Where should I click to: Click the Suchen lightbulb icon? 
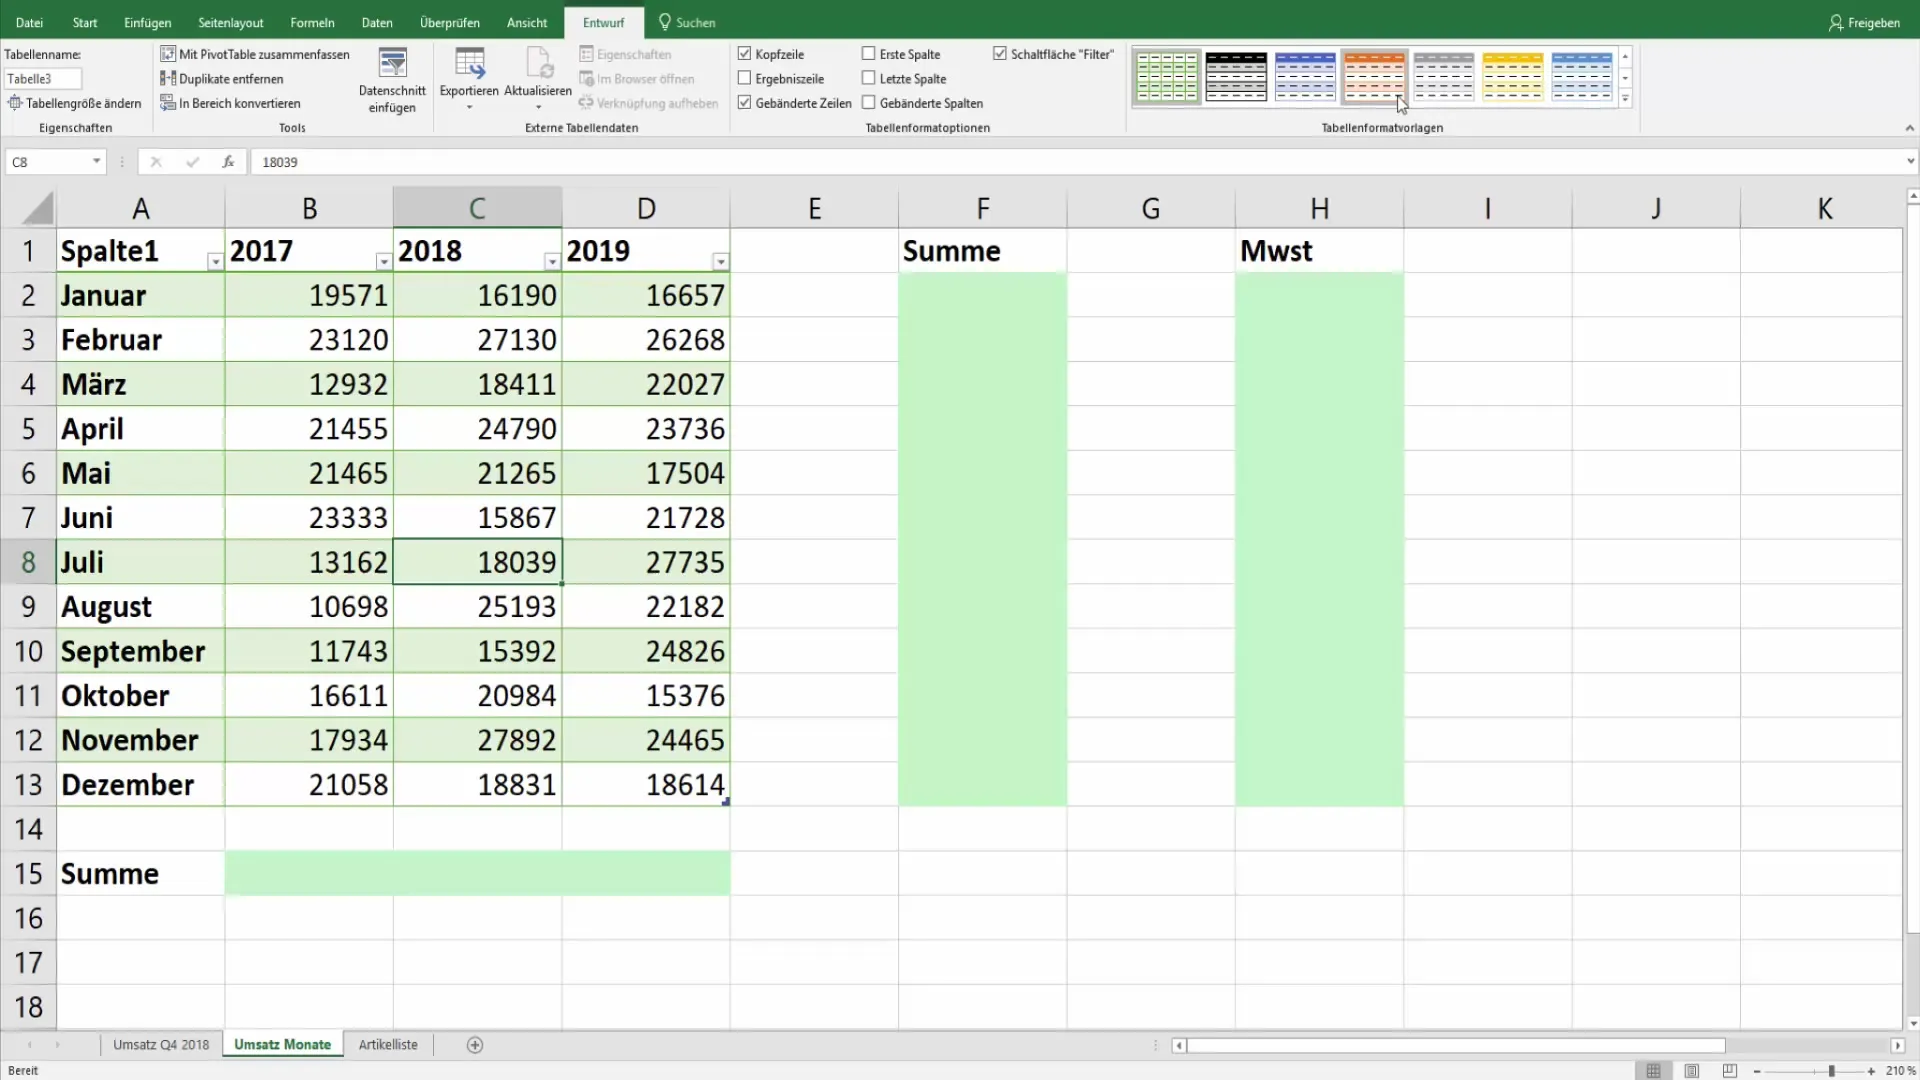coord(665,22)
